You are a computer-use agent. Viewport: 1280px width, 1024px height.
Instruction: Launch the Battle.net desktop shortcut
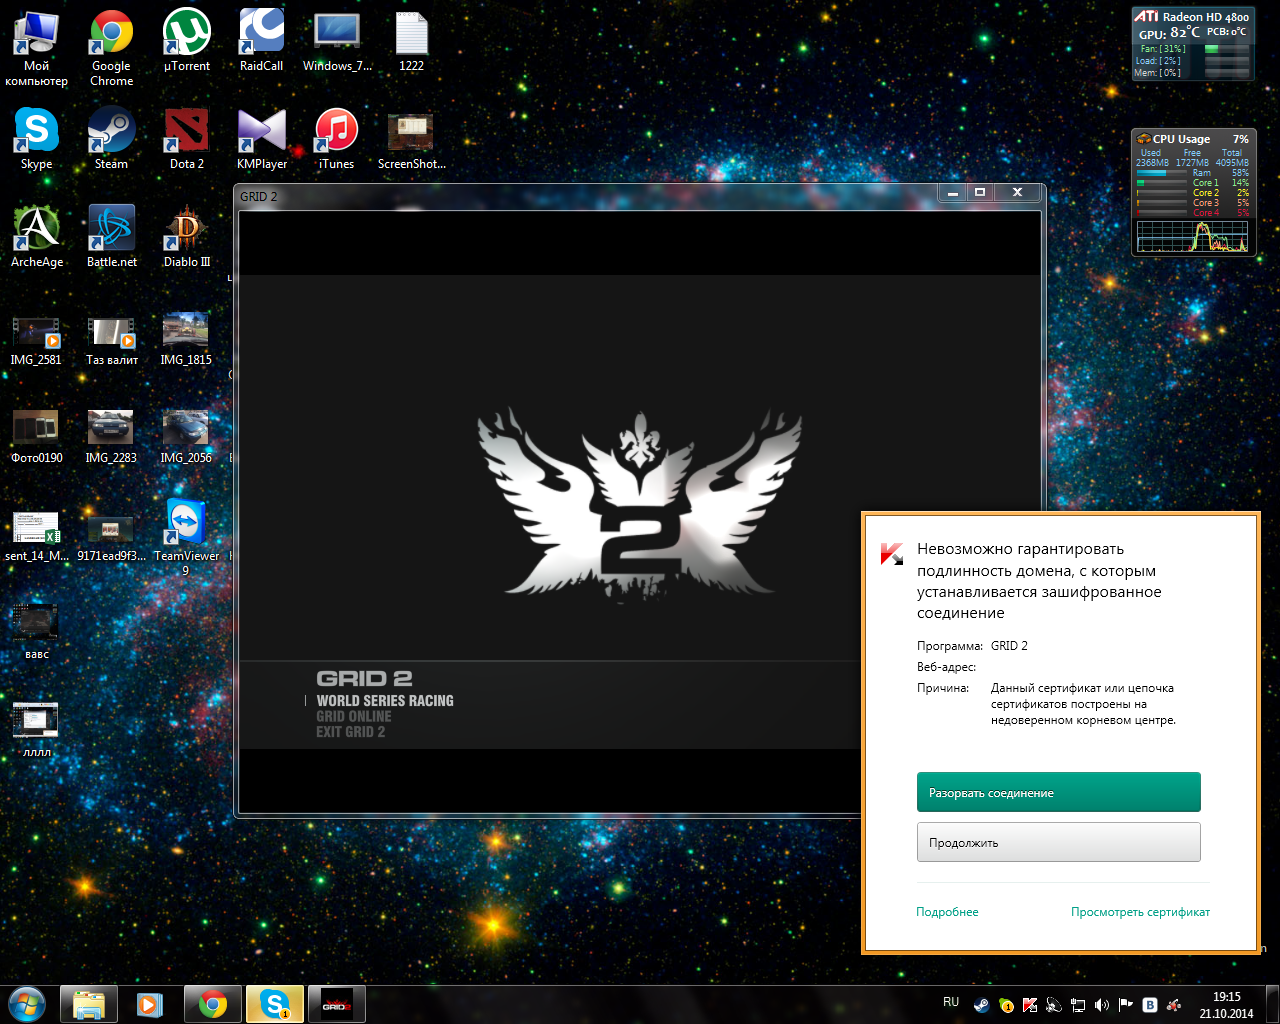111,236
